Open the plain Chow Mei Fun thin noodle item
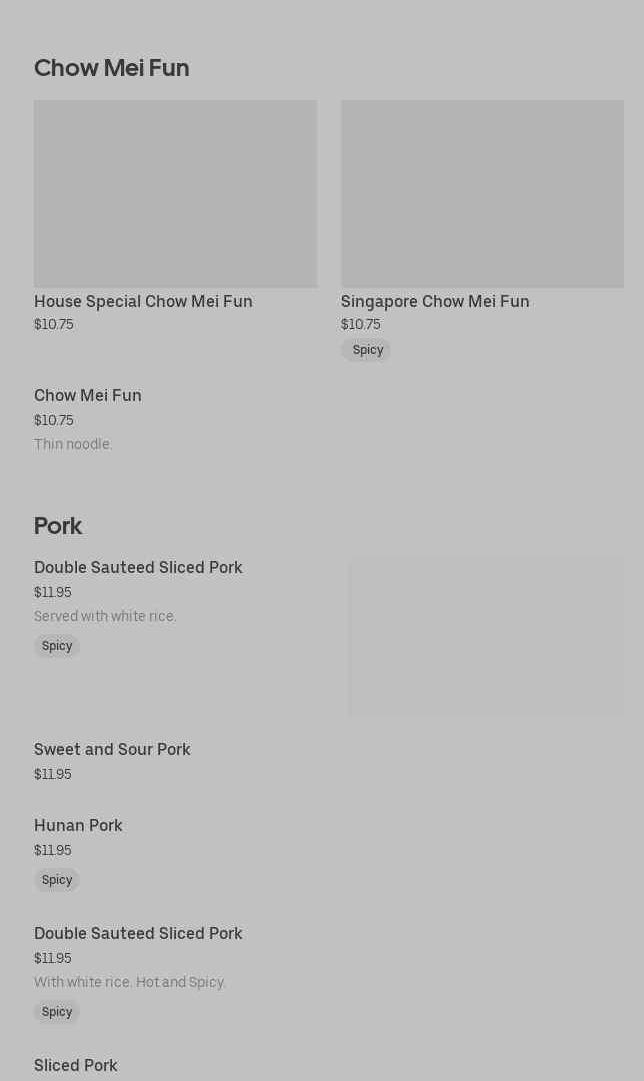The image size is (644, 1081). (x=88, y=395)
